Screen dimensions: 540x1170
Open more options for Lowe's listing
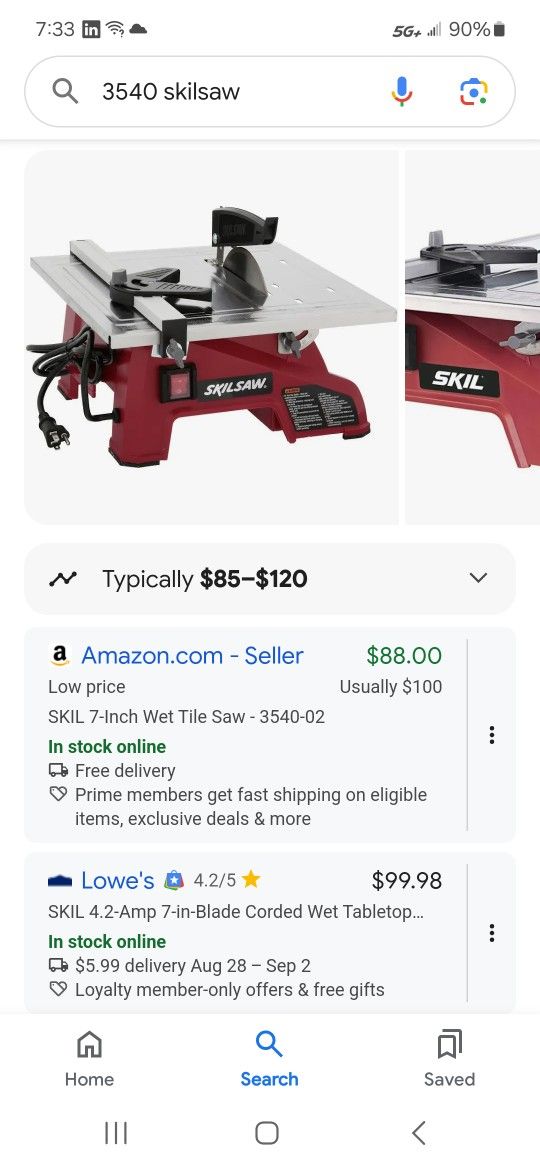[x=492, y=933]
